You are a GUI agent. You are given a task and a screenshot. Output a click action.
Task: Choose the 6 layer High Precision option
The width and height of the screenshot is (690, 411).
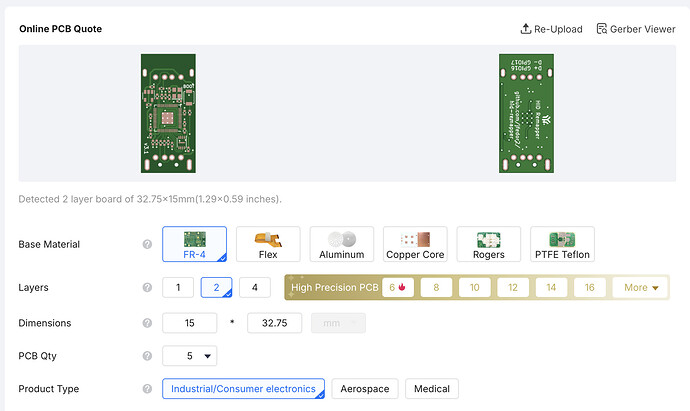[396, 288]
